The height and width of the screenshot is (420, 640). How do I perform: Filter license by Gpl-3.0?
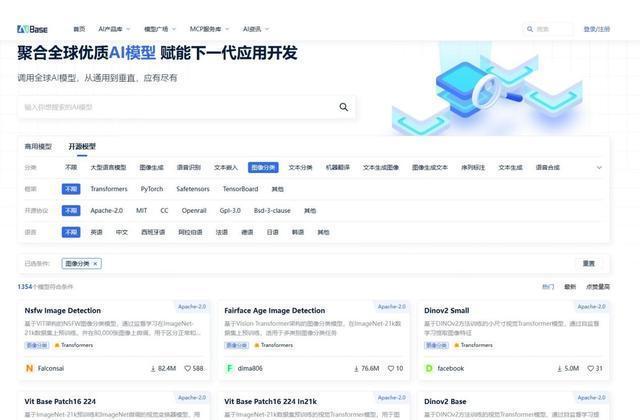tap(230, 211)
